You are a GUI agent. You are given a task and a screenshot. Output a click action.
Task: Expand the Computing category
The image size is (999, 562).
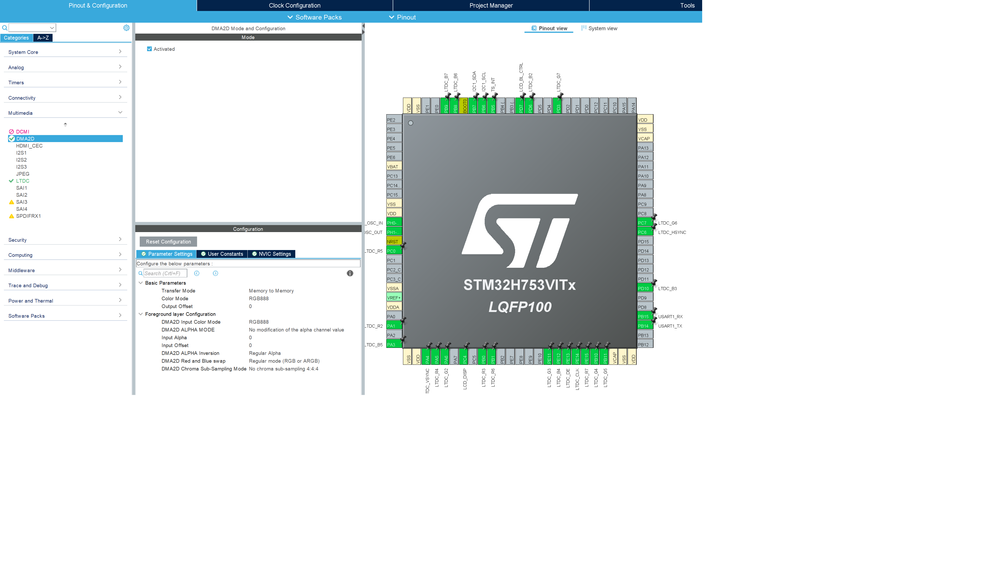[x=64, y=255]
